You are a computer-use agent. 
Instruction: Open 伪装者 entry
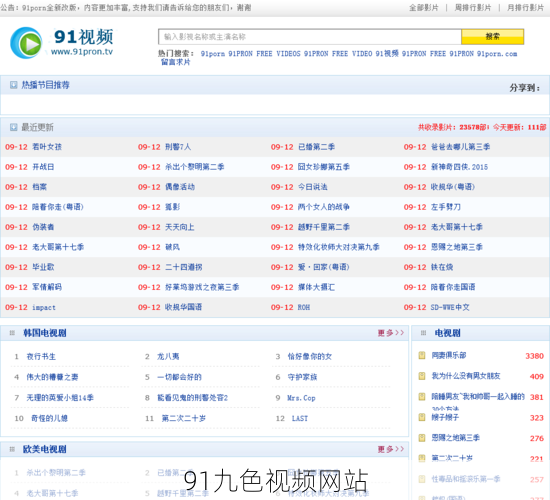pos(43,227)
